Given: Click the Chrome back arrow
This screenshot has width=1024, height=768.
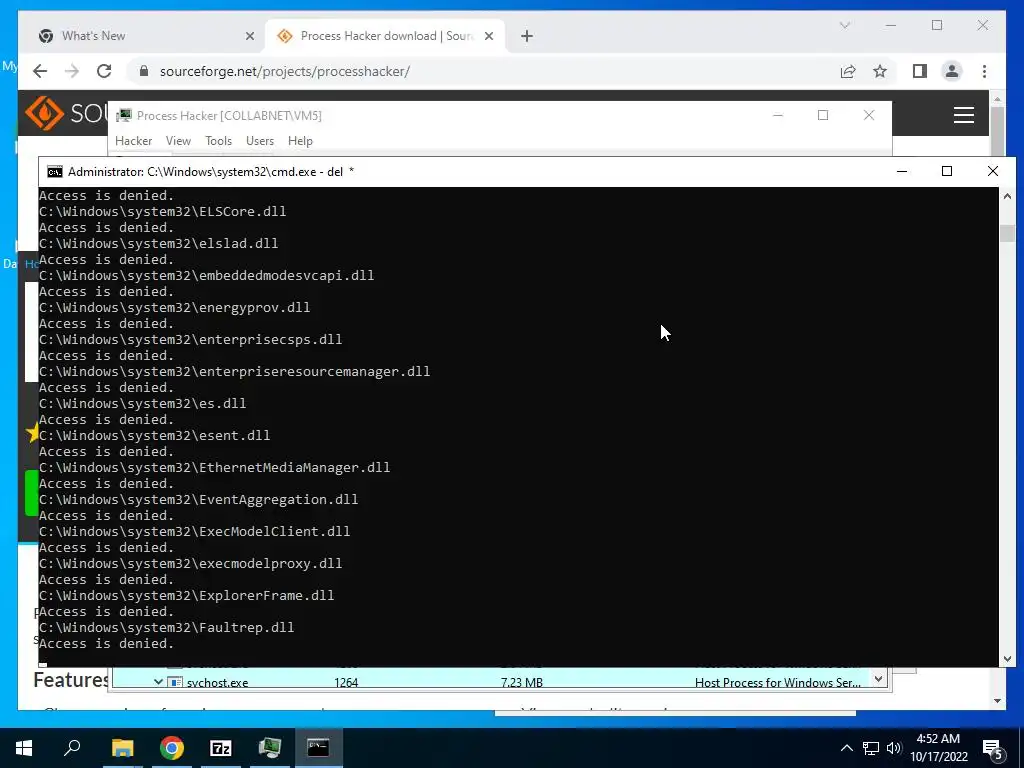Looking at the screenshot, I should click(40, 71).
